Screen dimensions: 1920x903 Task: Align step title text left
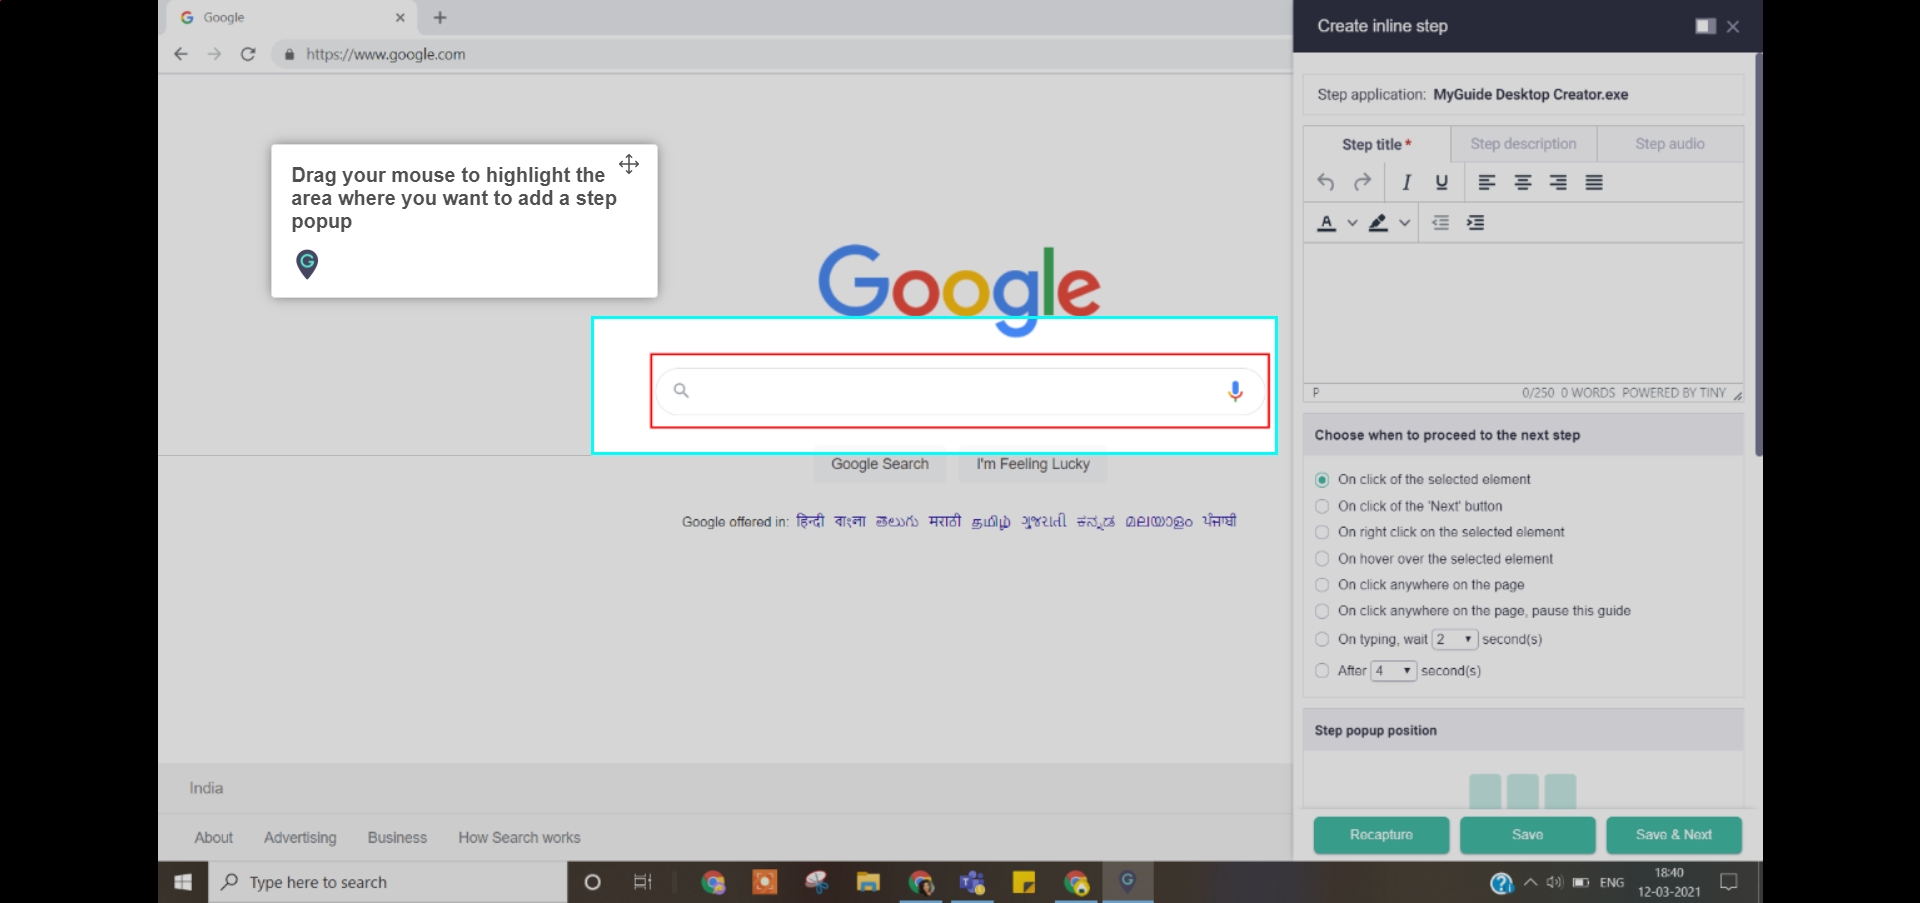point(1487,182)
